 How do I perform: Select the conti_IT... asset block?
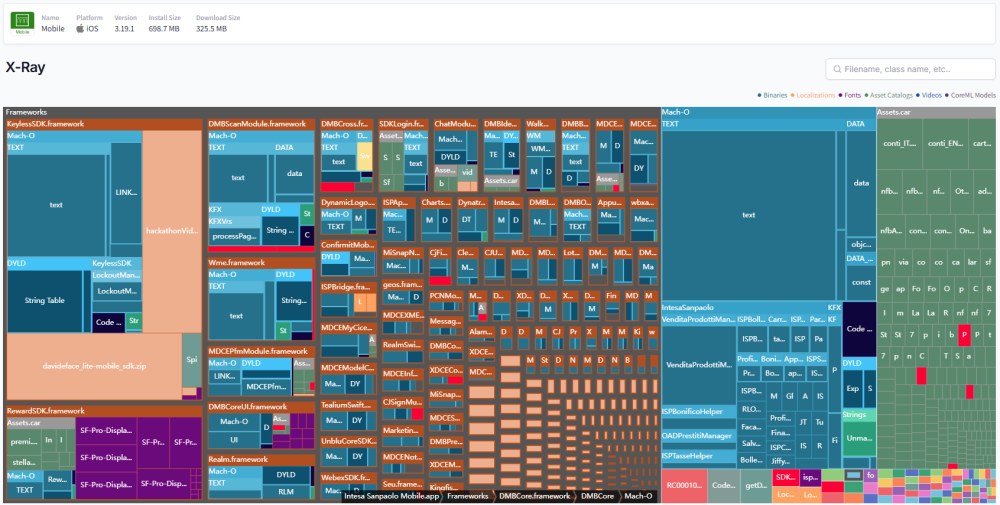coord(900,143)
